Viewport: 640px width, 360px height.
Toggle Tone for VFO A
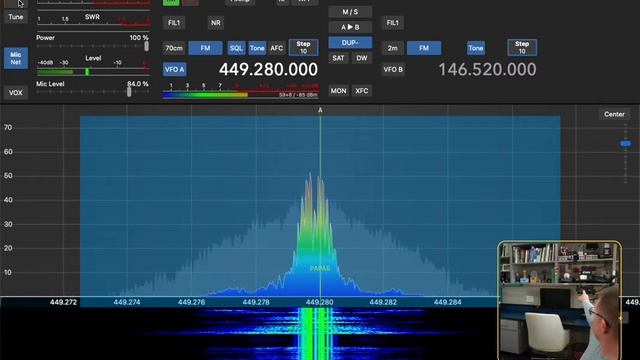(x=257, y=48)
